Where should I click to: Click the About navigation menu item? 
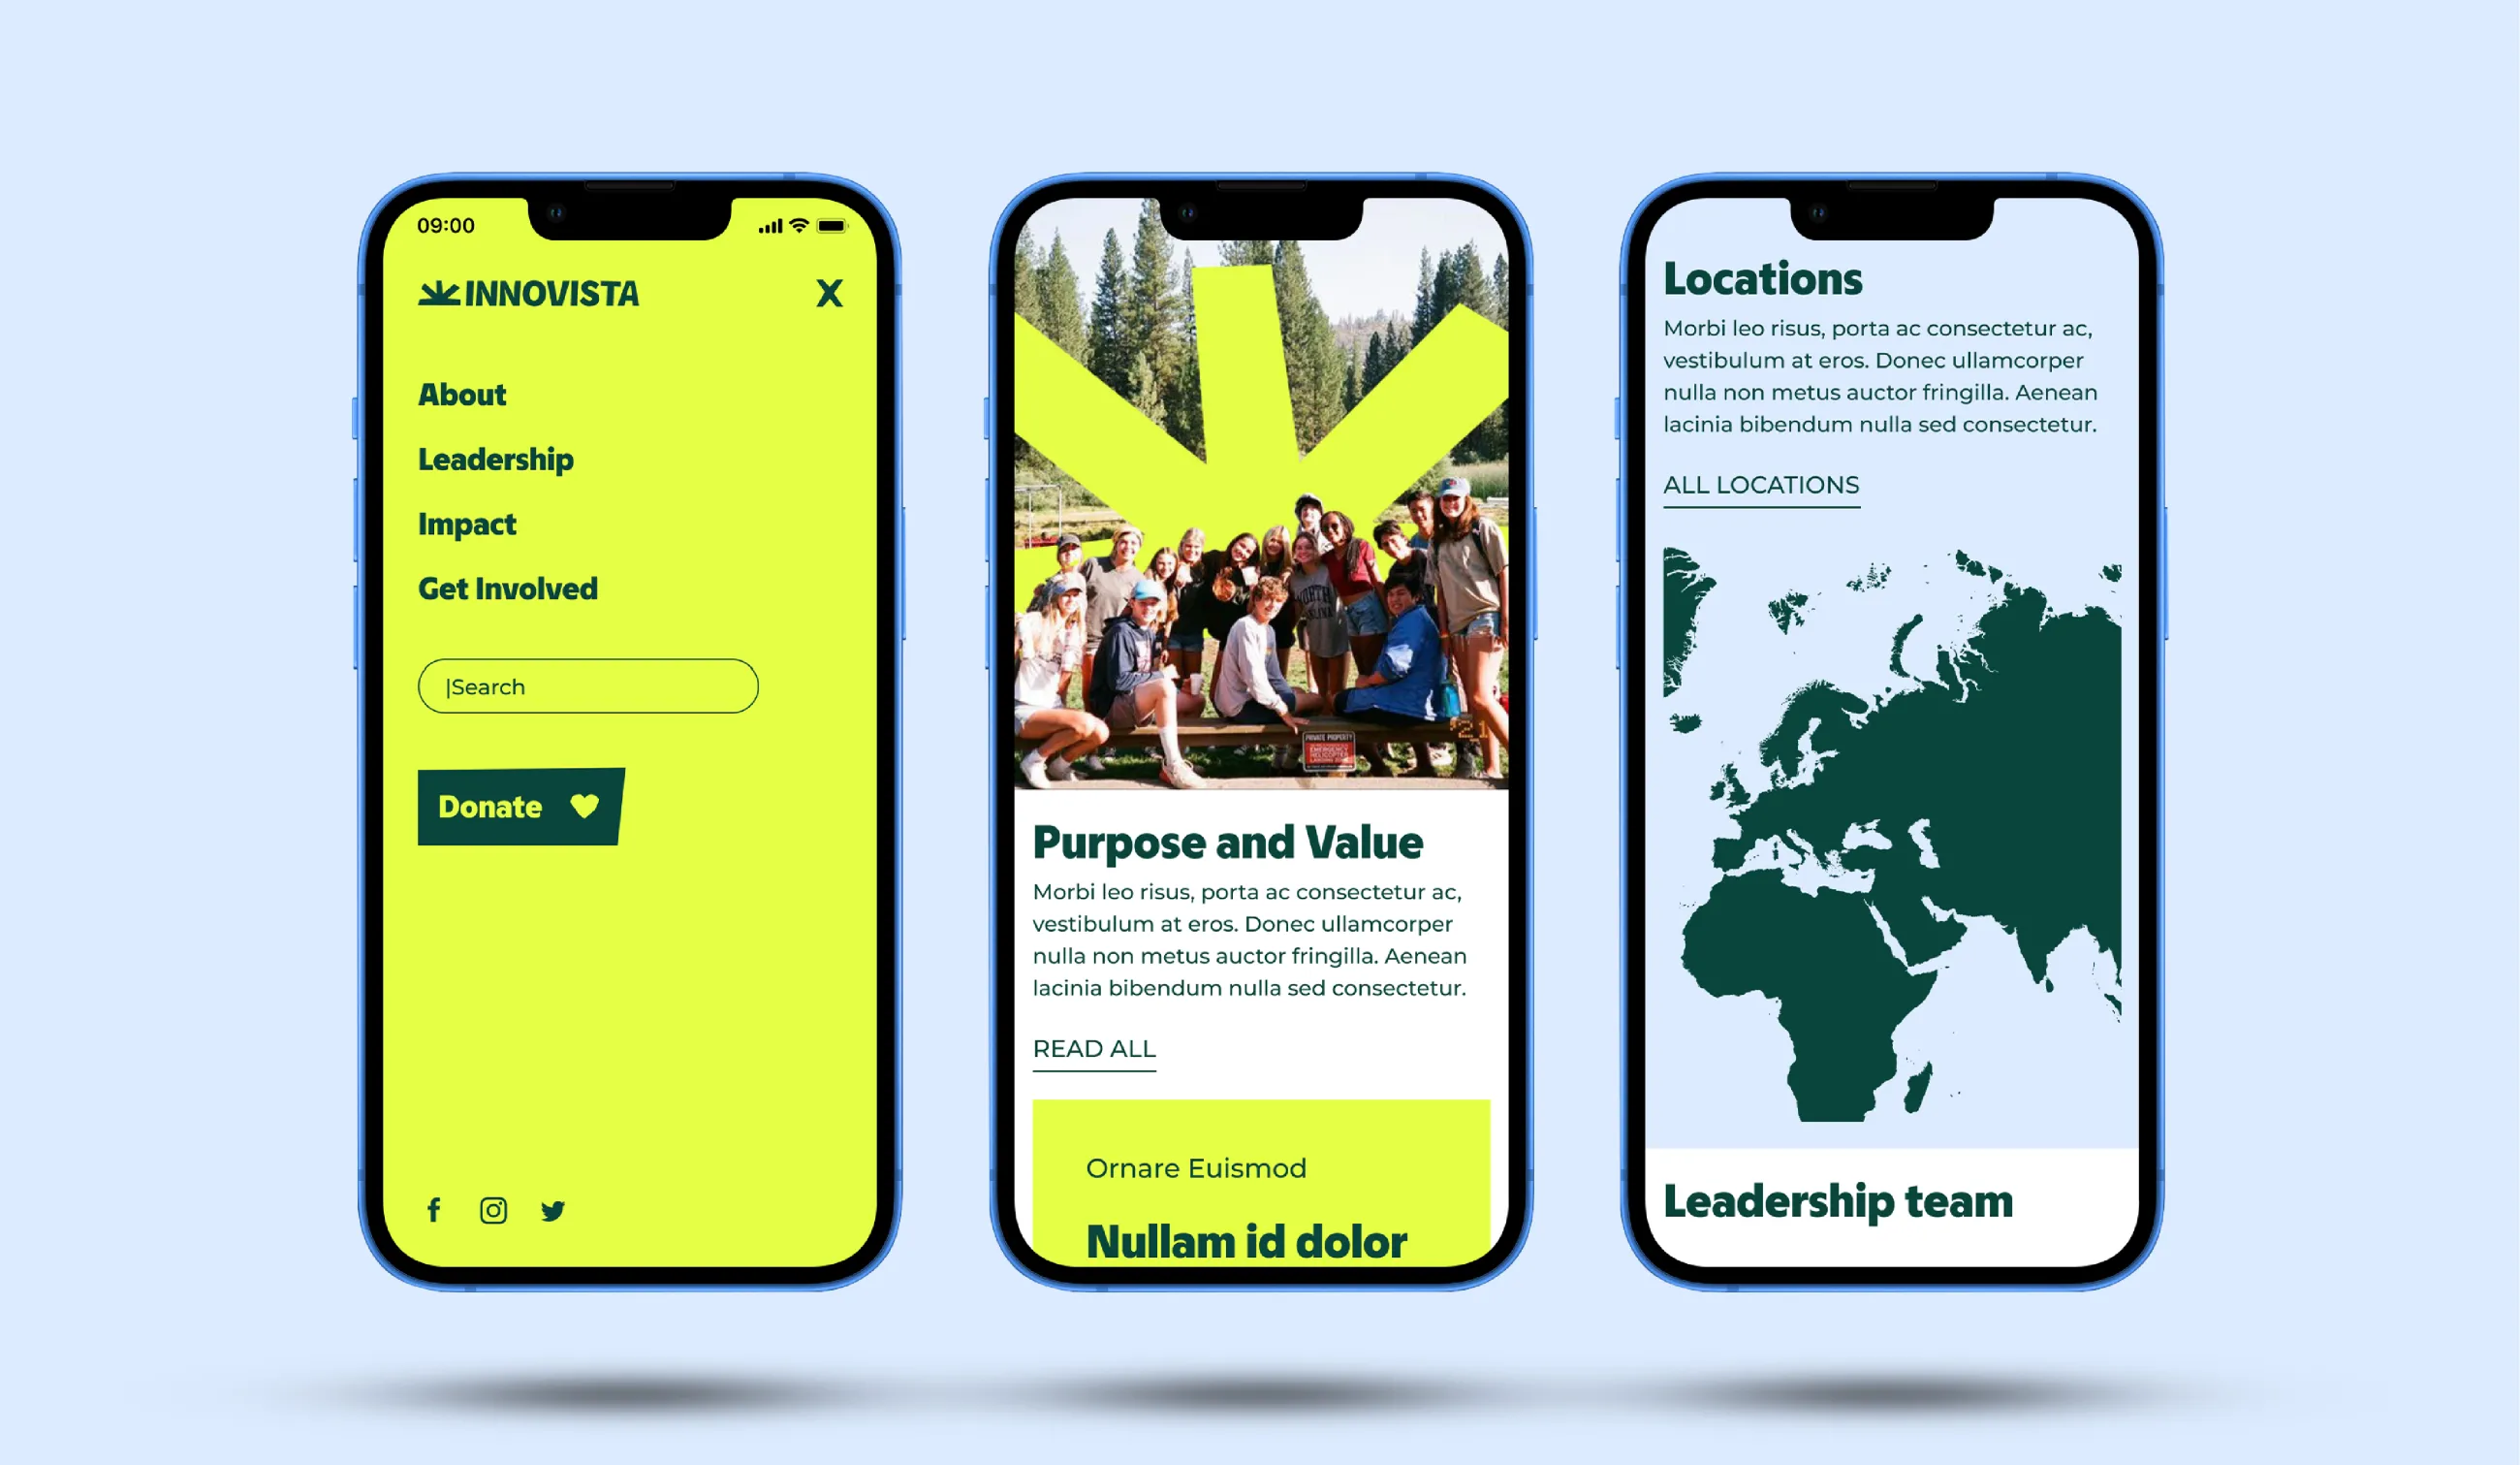coord(461,395)
